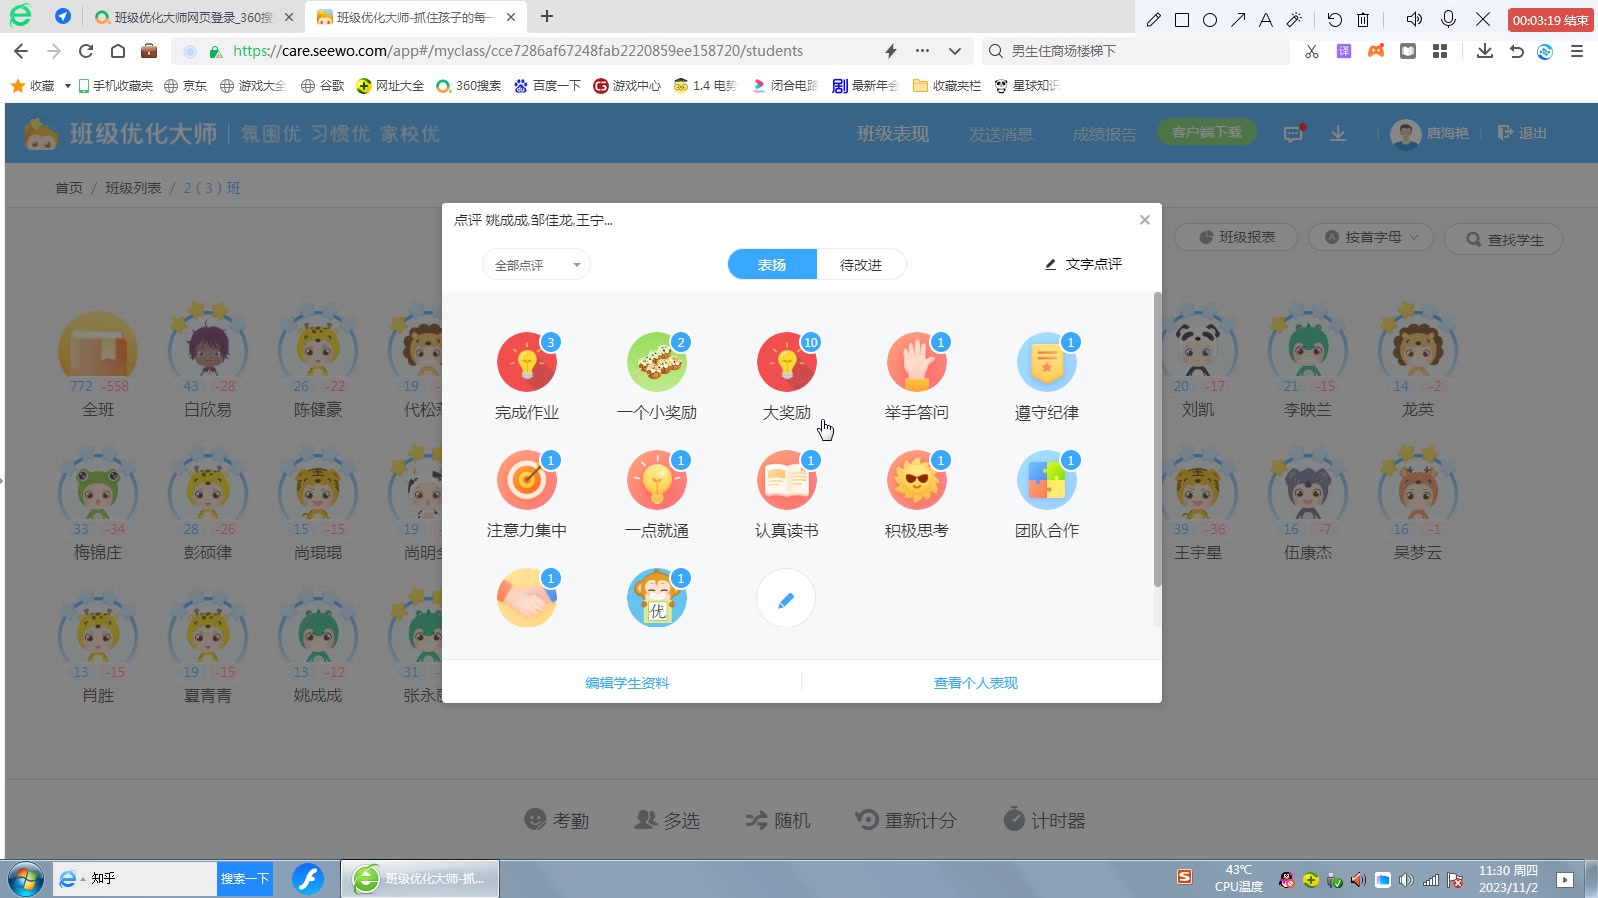
Task: Click the 客户端下载 button
Action: [x=1207, y=132]
